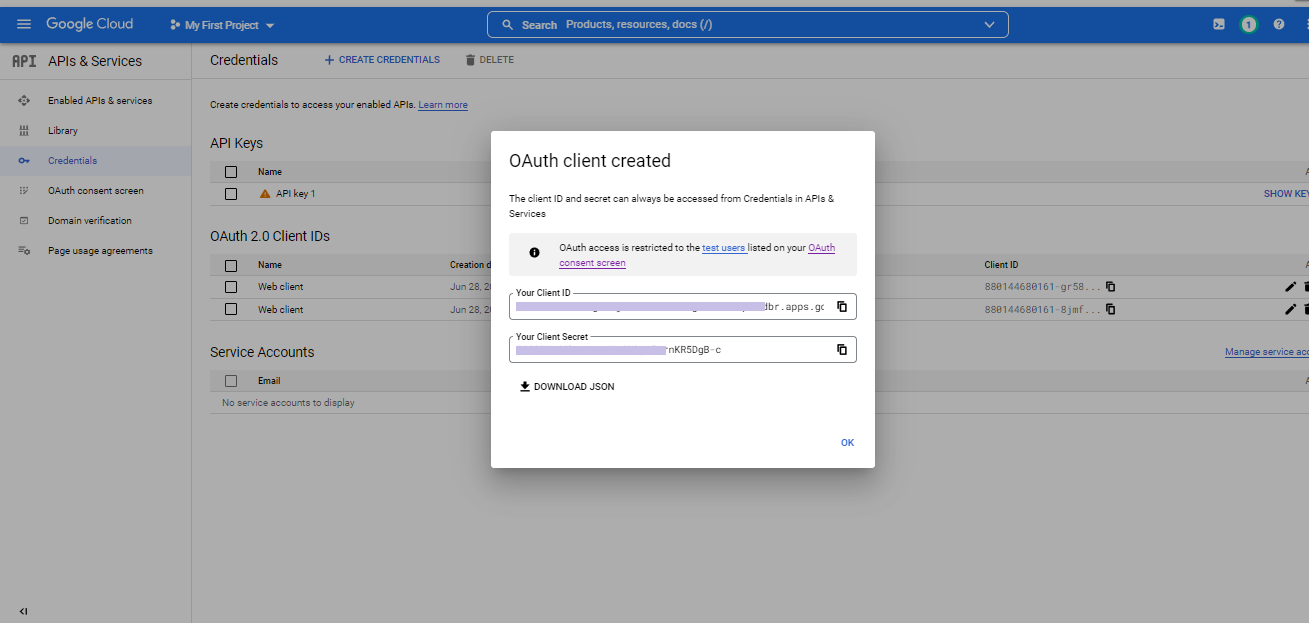The image size is (1309, 623).
Task: Follow the test users link in the dialog
Action: click(724, 248)
